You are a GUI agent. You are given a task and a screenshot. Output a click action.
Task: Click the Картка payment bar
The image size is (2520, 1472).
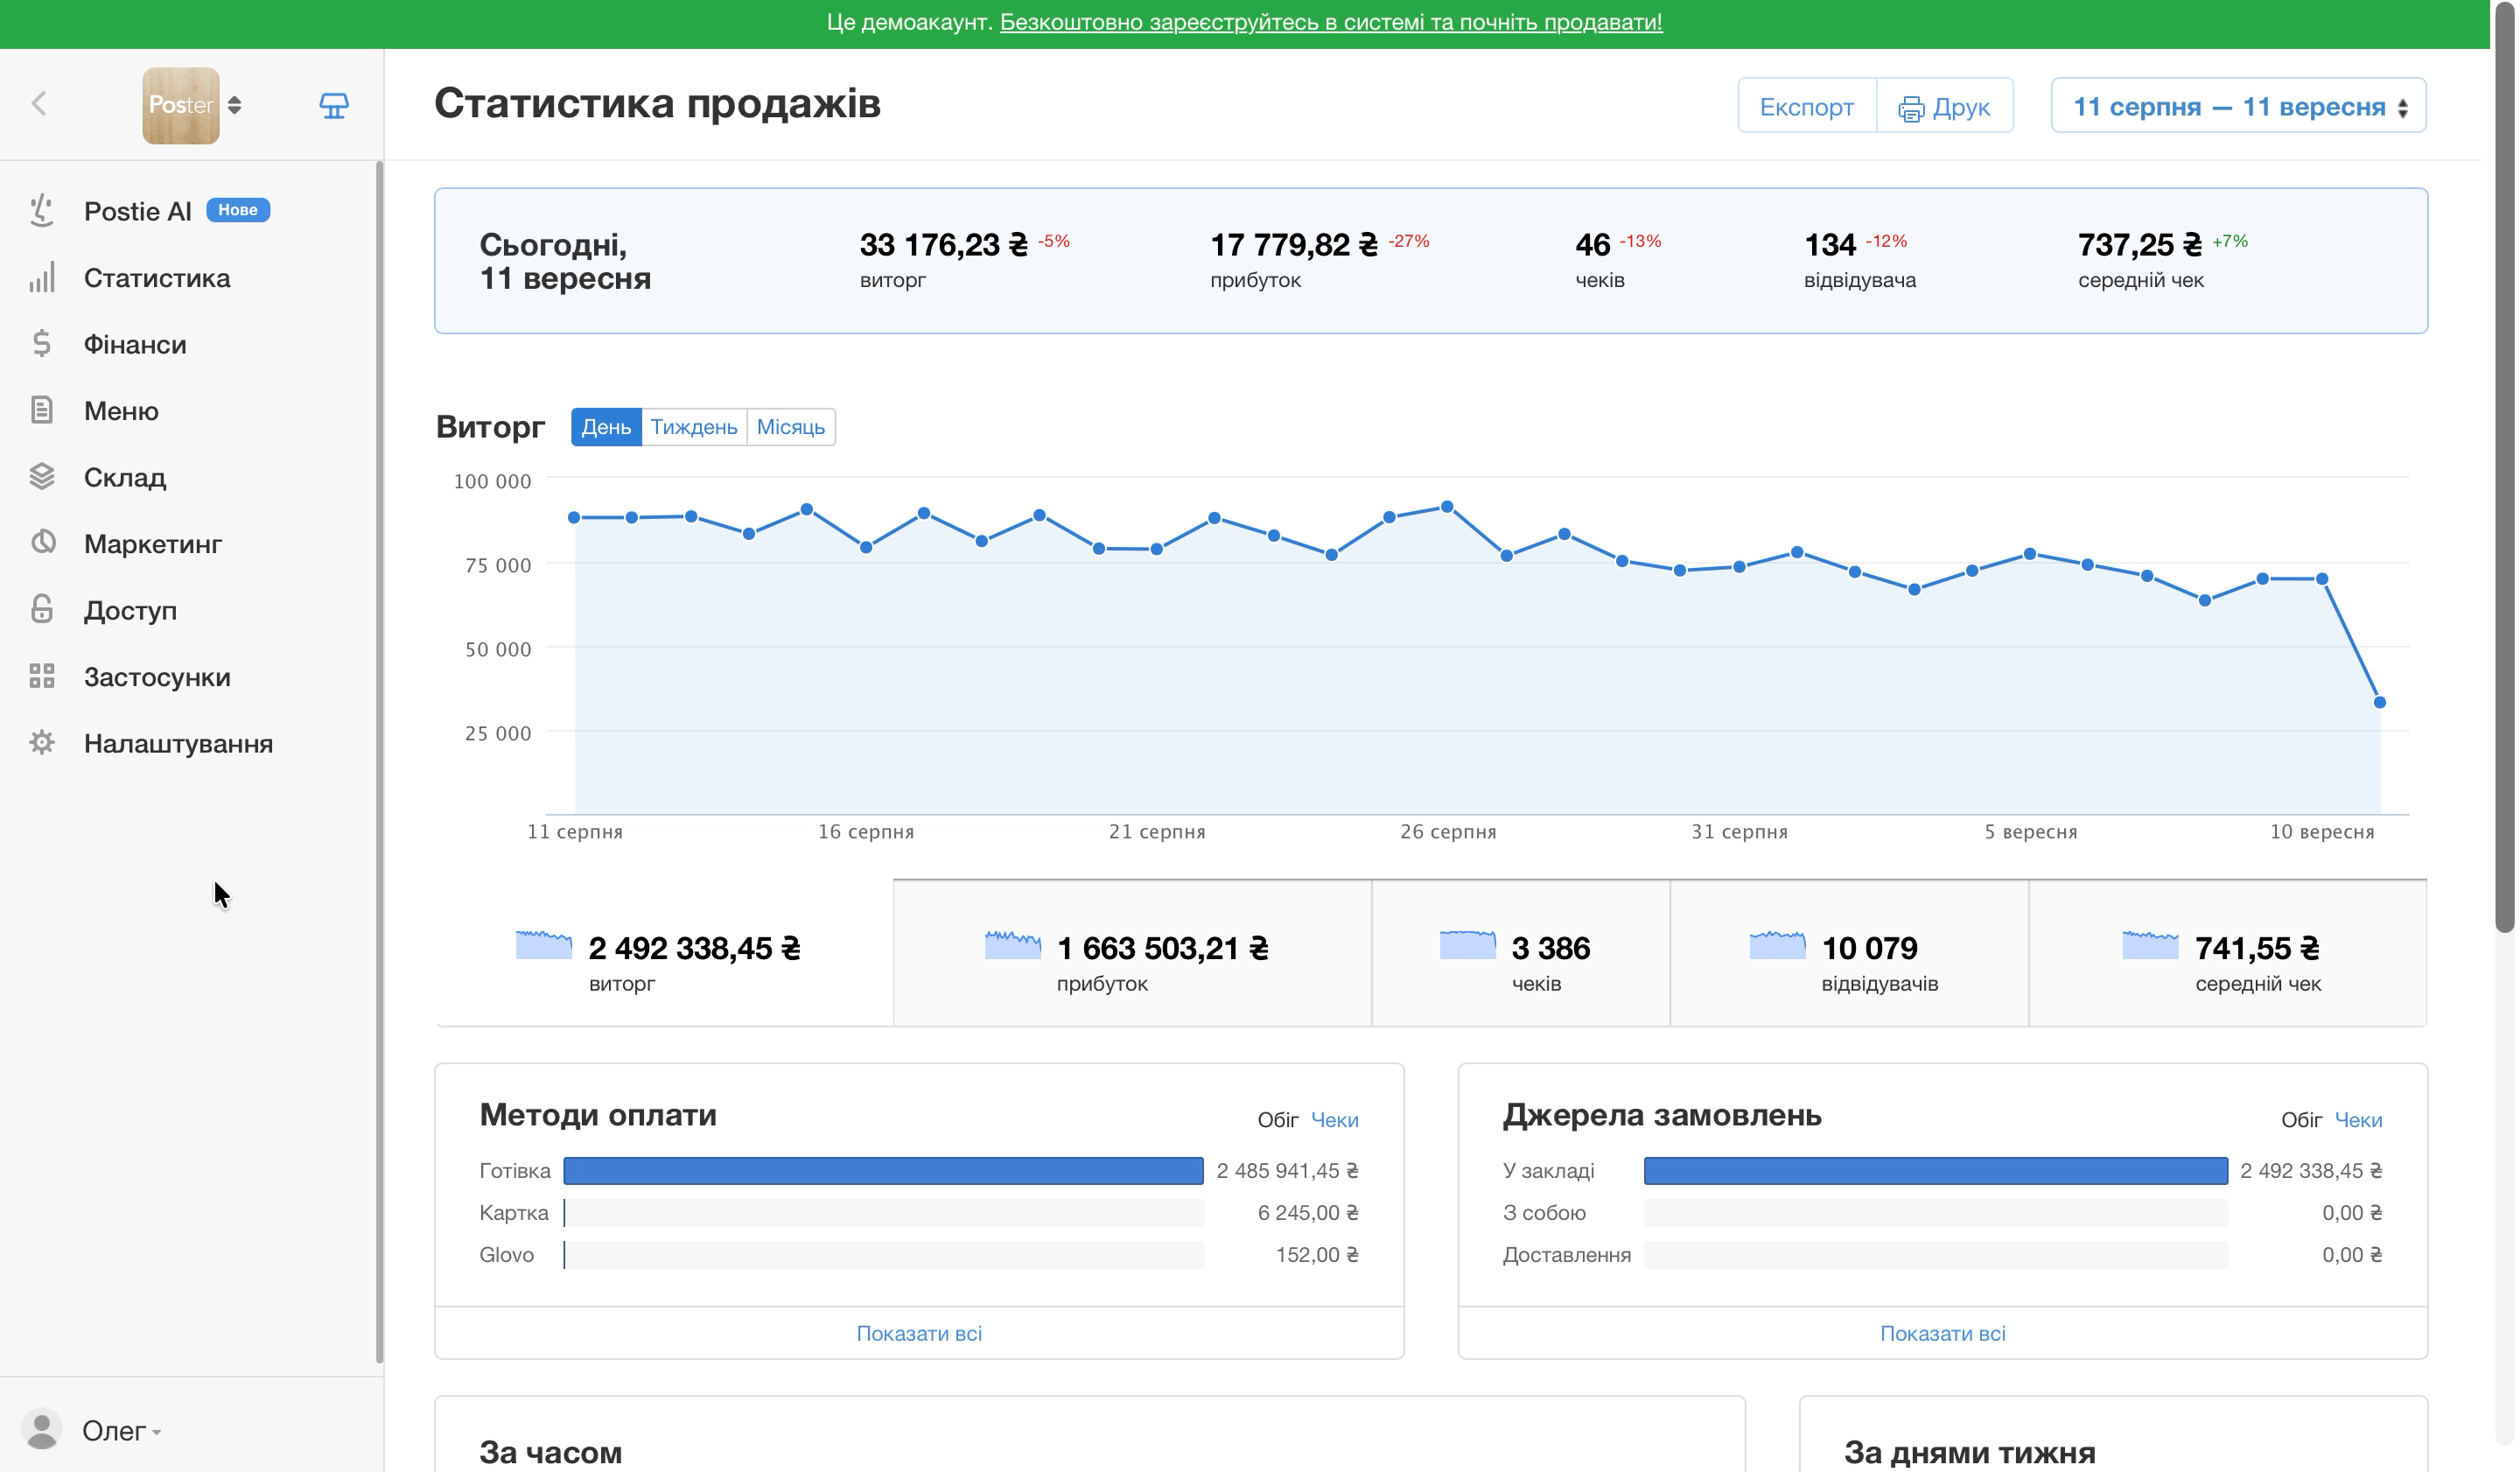coord(884,1213)
